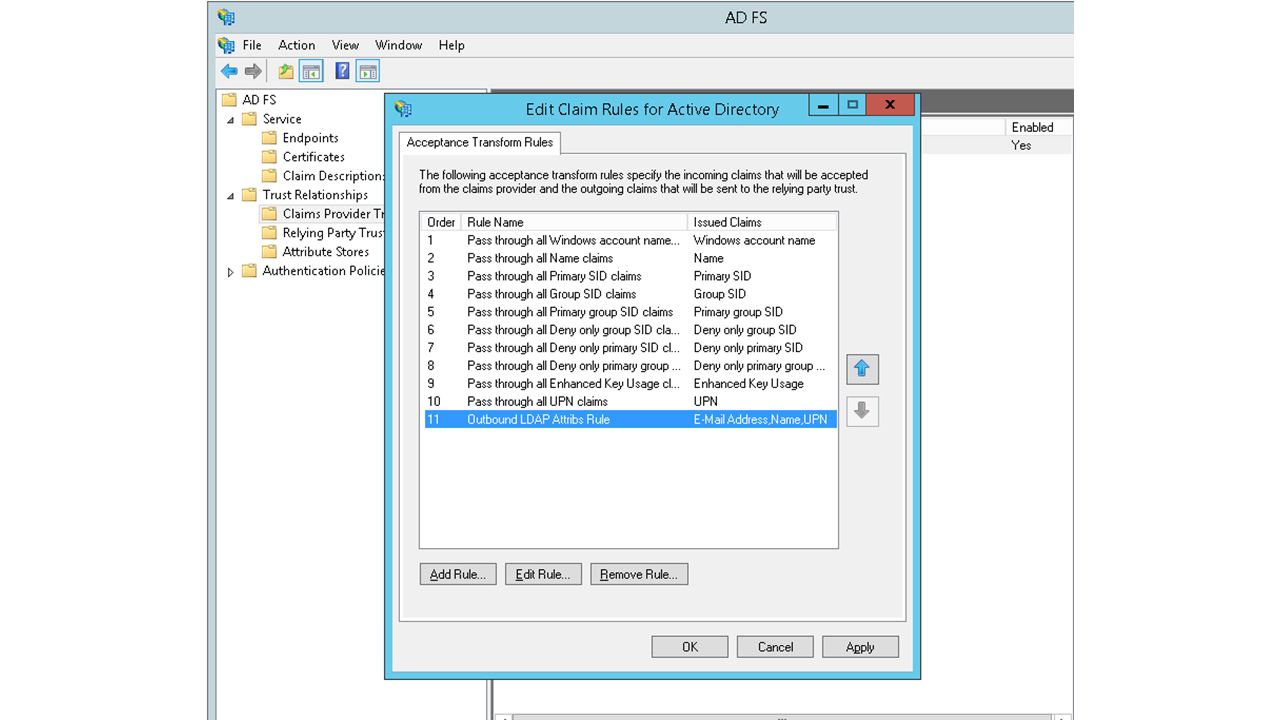Open the Action menu
This screenshot has height=720, width=1280.
297,45
